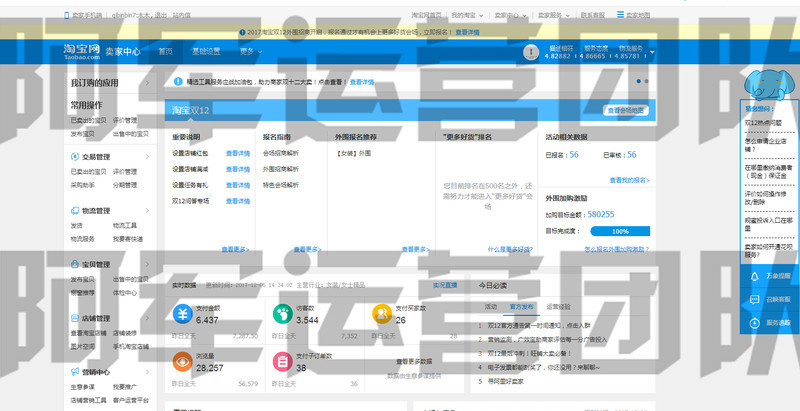800x411 pixels.
Task: Click the pink order icon for 支付子订单数
Action: 283,362
